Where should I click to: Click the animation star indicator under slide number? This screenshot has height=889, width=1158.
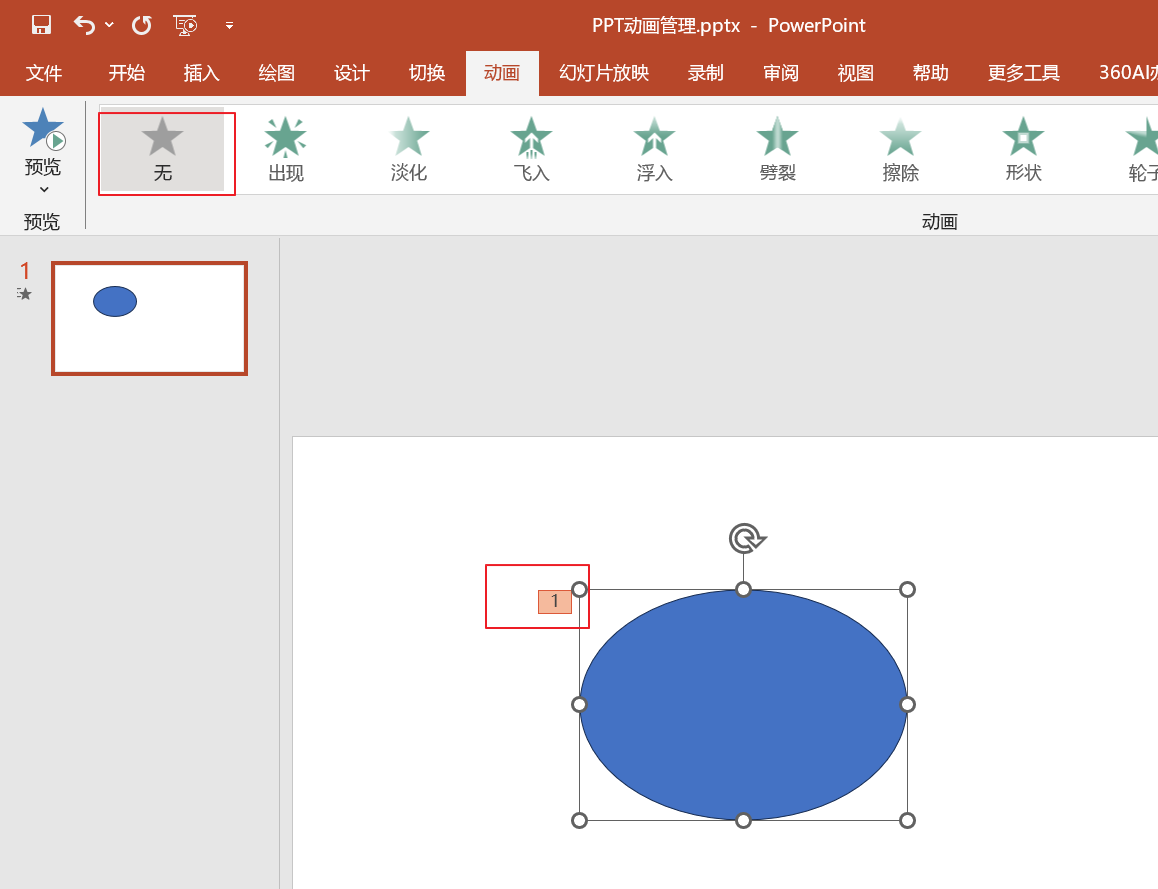point(24,294)
